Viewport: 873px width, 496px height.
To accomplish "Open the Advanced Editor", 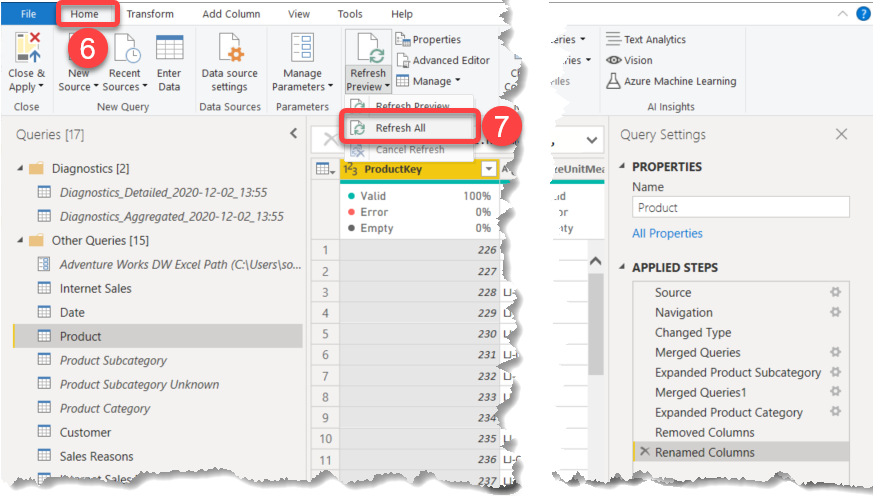I will point(443,60).
